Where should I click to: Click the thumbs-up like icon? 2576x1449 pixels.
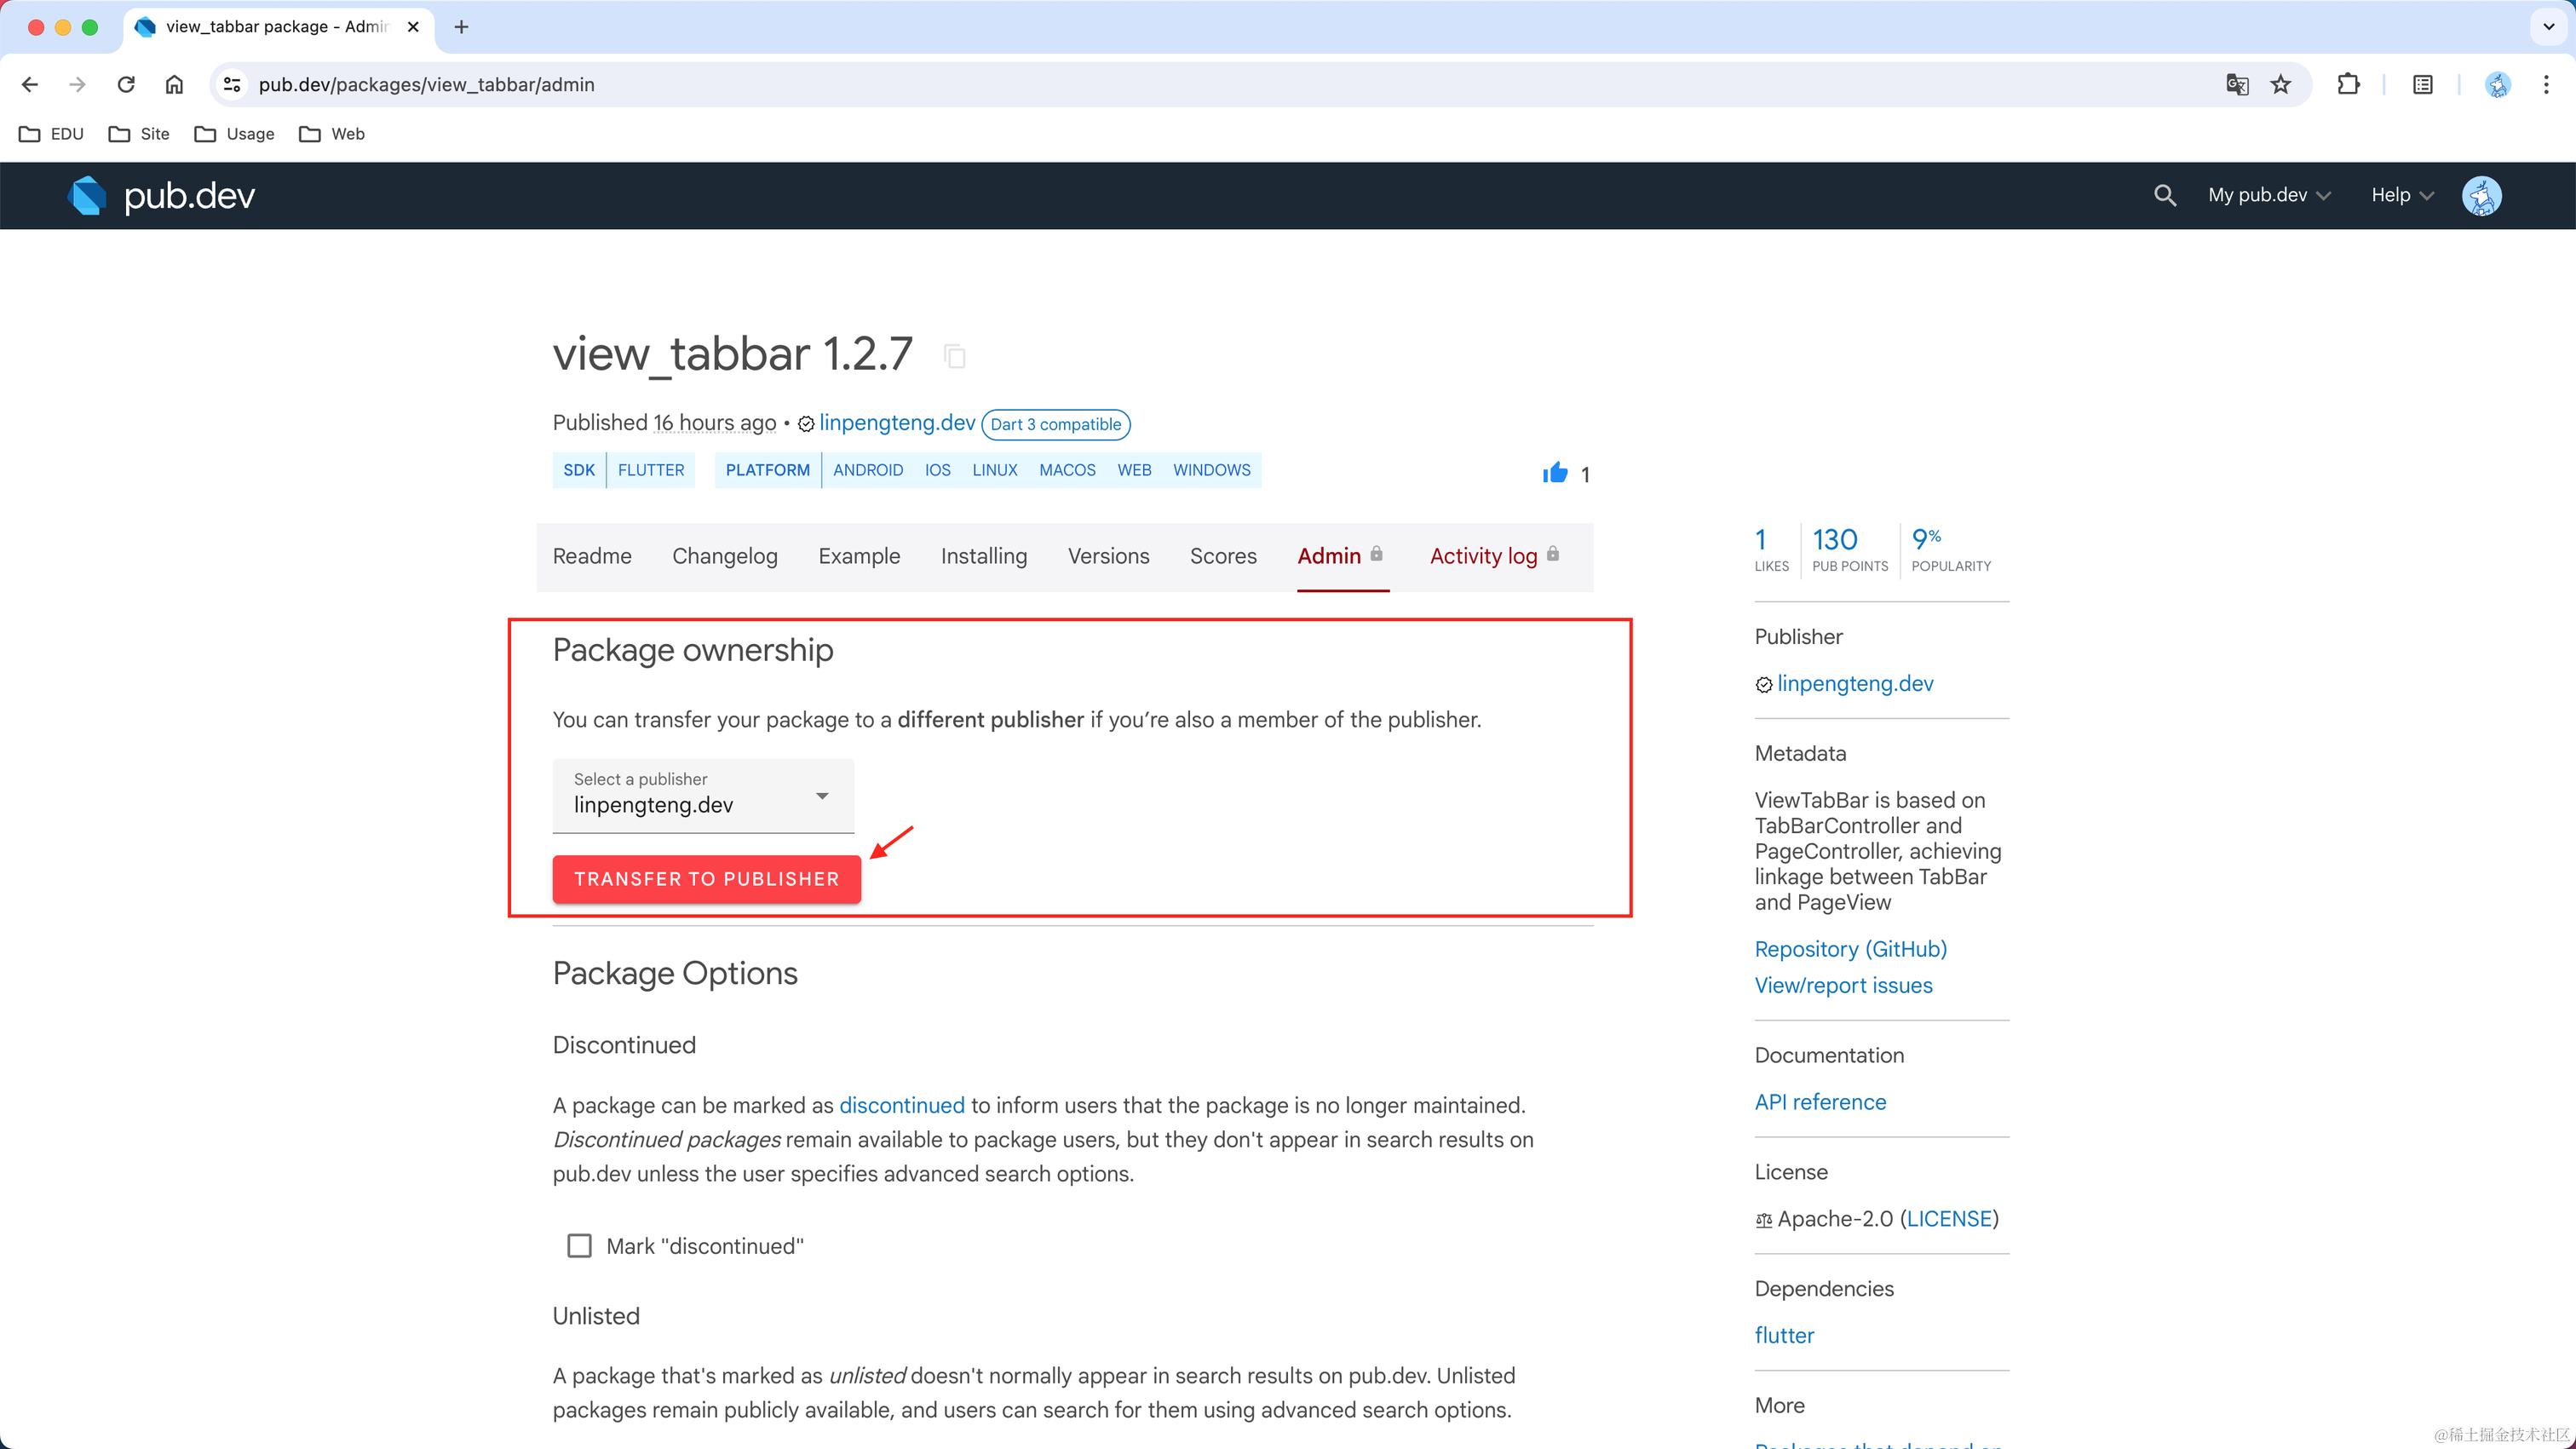1555,473
